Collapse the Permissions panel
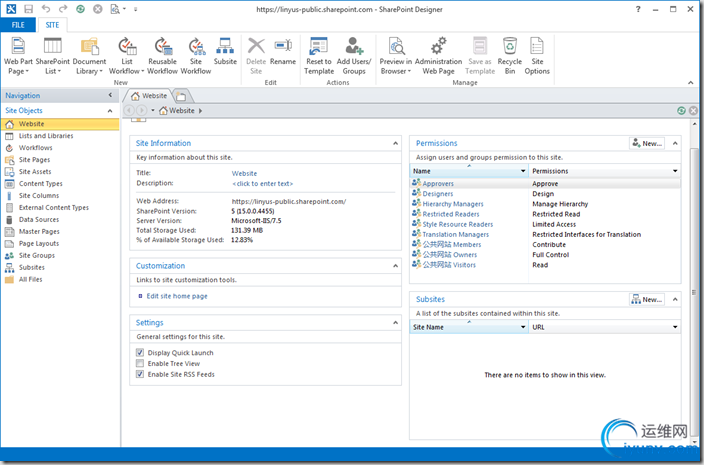Screen dimensions: 704x465 tap(675, 143)
